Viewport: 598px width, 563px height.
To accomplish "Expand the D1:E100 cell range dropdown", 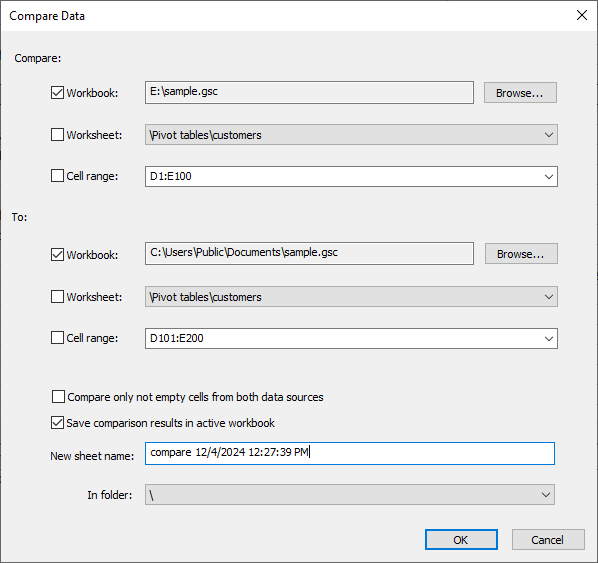I will (548, 177).
